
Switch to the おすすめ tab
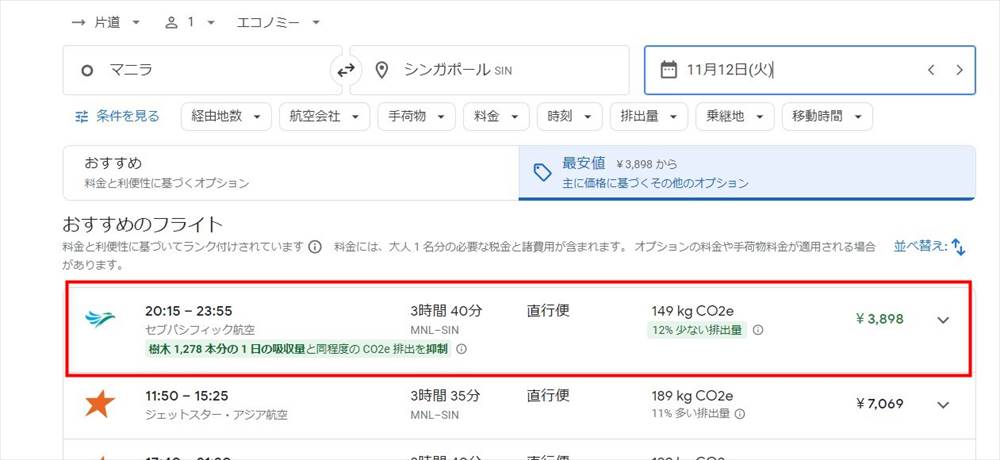290,172
